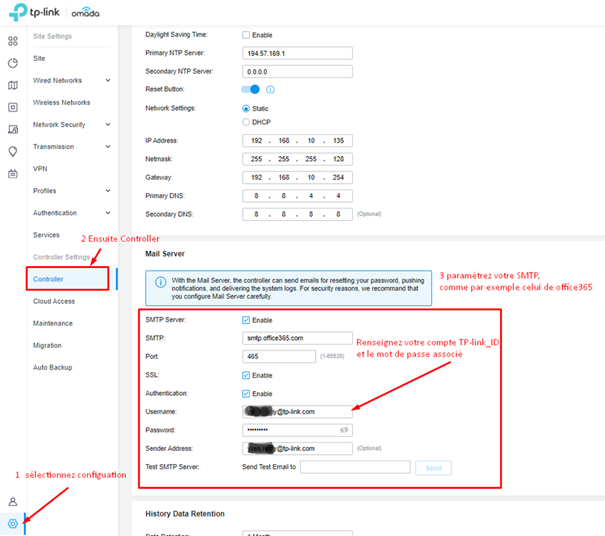The width and height of the screenshot is (605, 536).
Task: Toggle the Reset Button switch
Action: click(x=250, y=90)
